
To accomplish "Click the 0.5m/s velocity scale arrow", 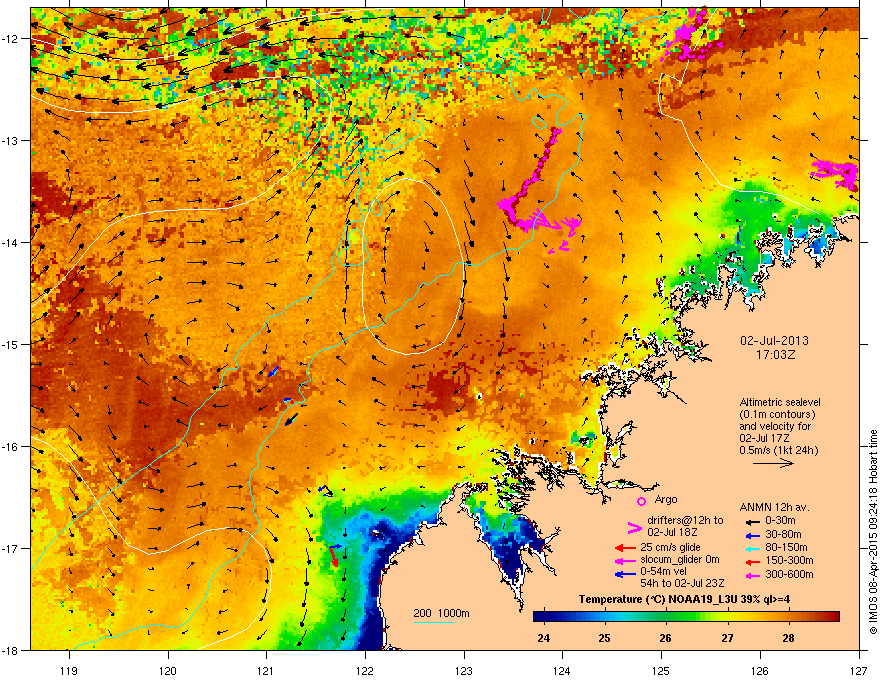I will coord(773,463).
